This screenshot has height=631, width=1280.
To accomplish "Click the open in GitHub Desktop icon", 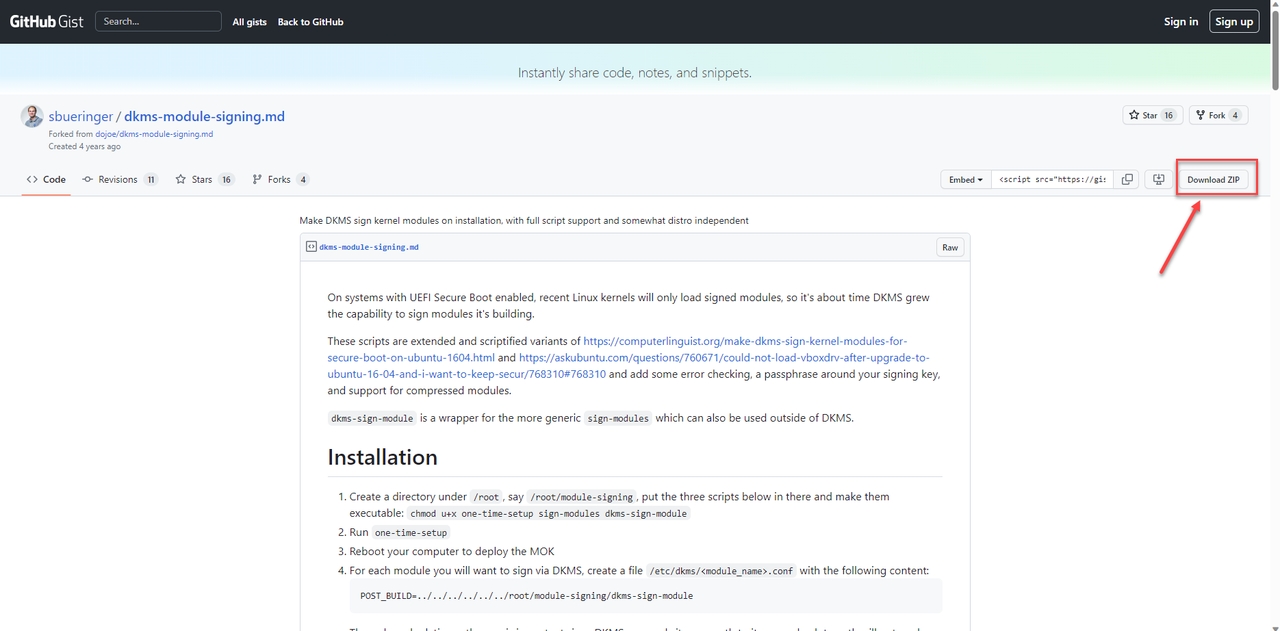I will pyautogui.click(x=1159, y=180).
